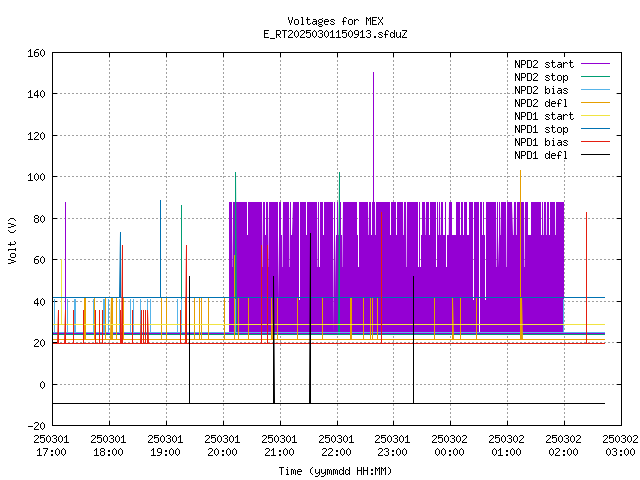Click the purple NPD2 start legend line sample

(x=596, y=64)
